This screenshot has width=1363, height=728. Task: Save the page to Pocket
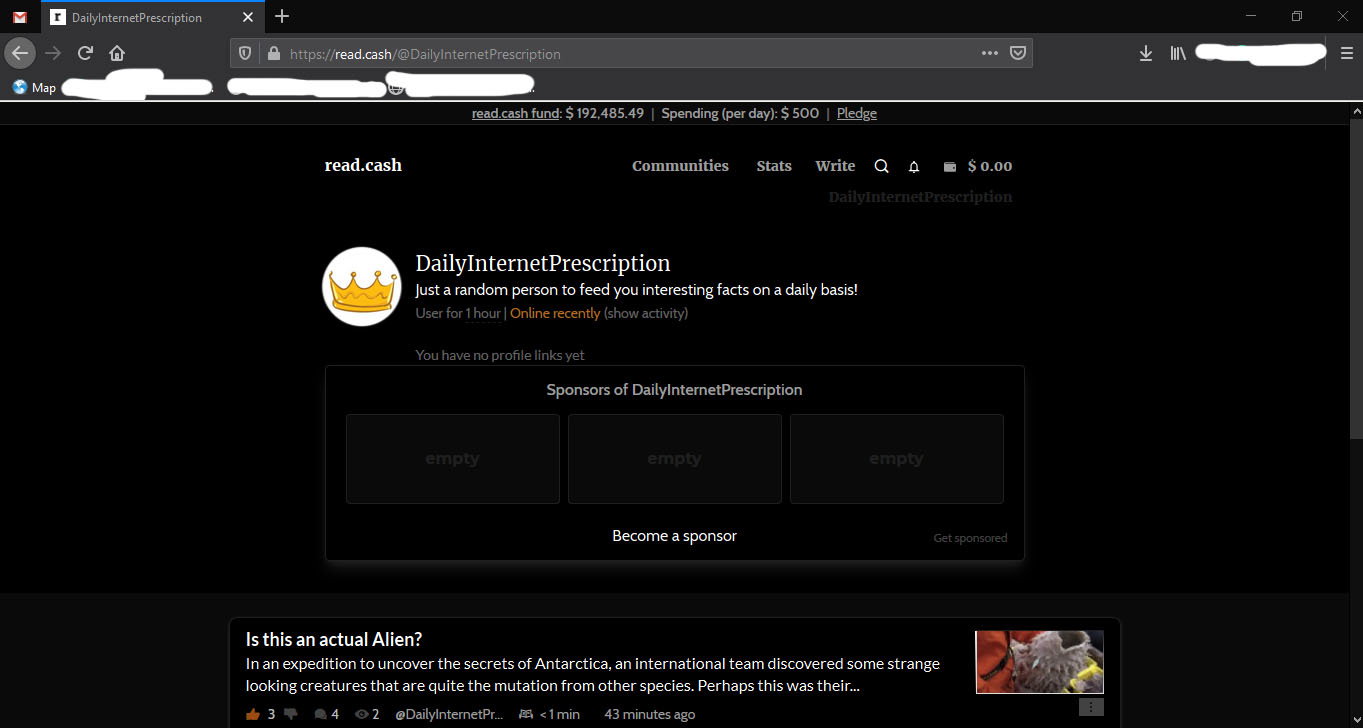pyautogui.click(x=1017, y=54)
